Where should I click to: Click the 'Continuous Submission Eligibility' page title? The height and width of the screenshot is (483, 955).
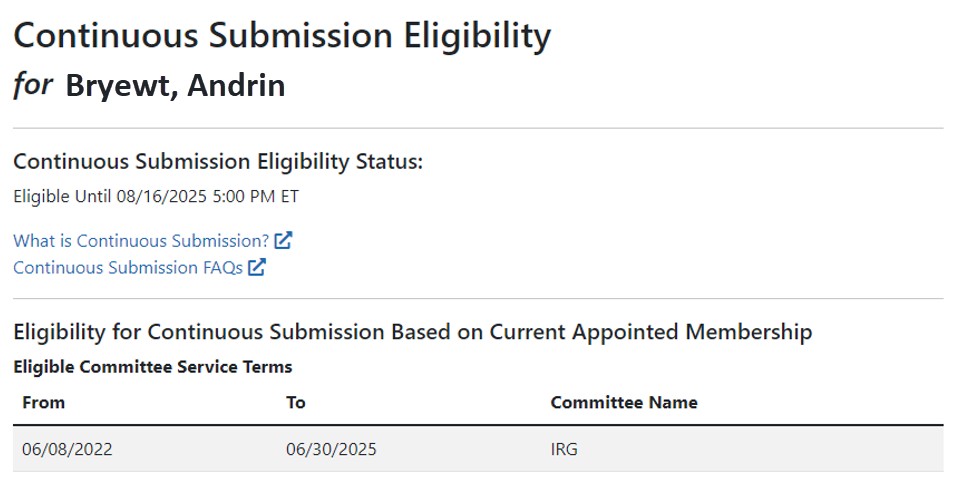pyautogui.click(x=282, y=36)
